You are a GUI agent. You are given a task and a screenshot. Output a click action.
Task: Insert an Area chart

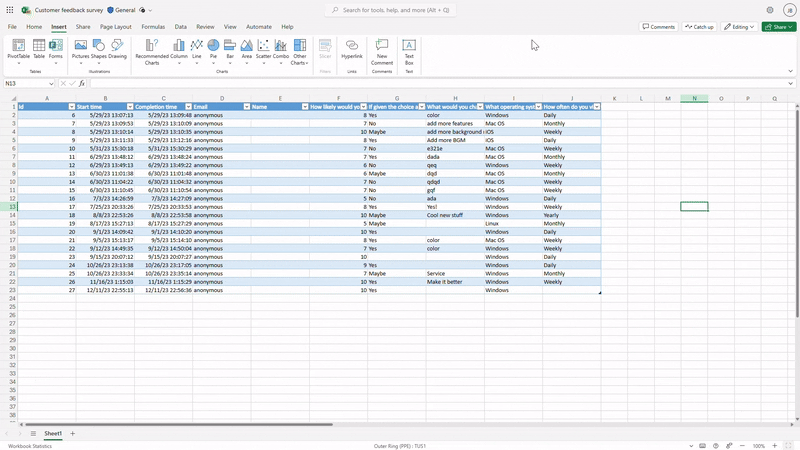[x=246, y=51]
